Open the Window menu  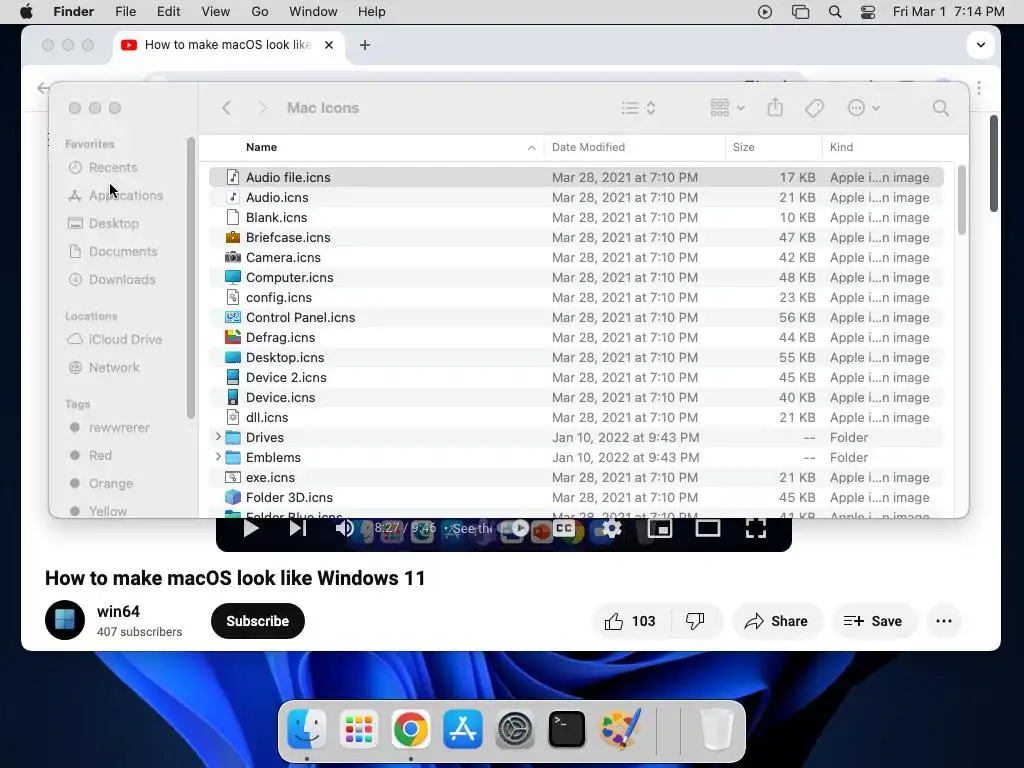pyautogui.click(x=313, y=12)
